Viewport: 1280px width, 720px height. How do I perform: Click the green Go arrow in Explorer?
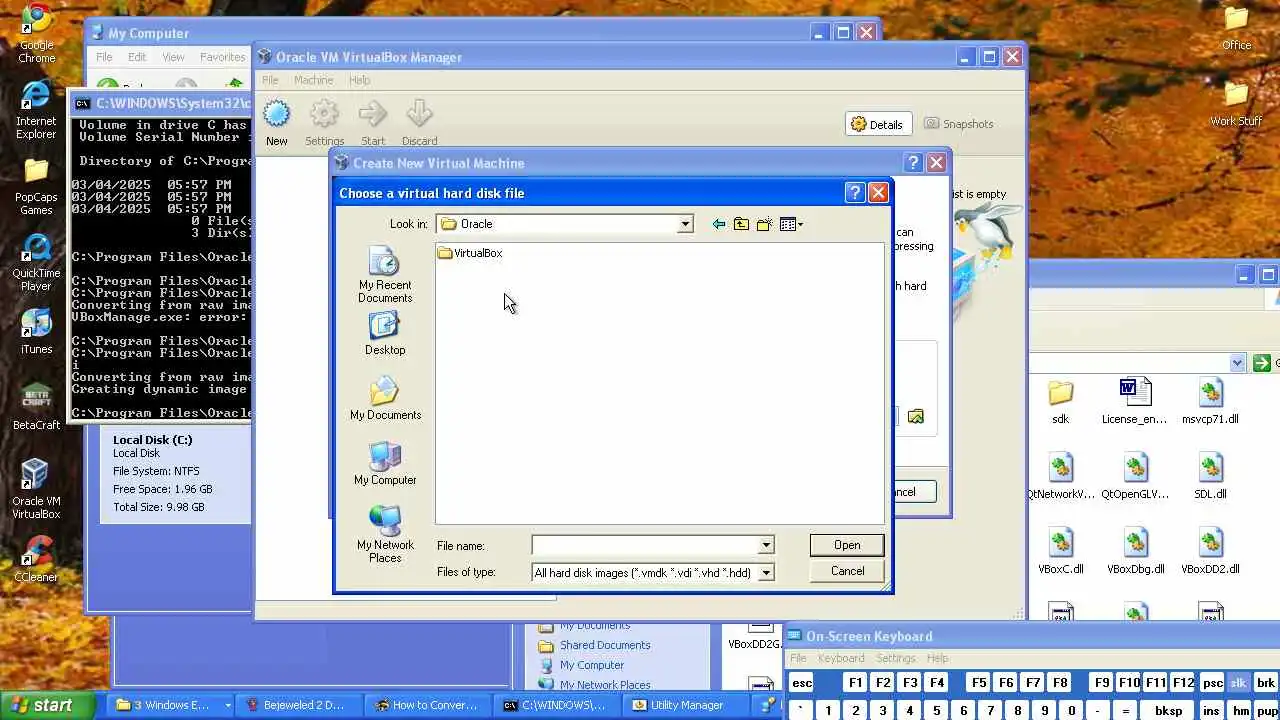[x=1264, y=364]
